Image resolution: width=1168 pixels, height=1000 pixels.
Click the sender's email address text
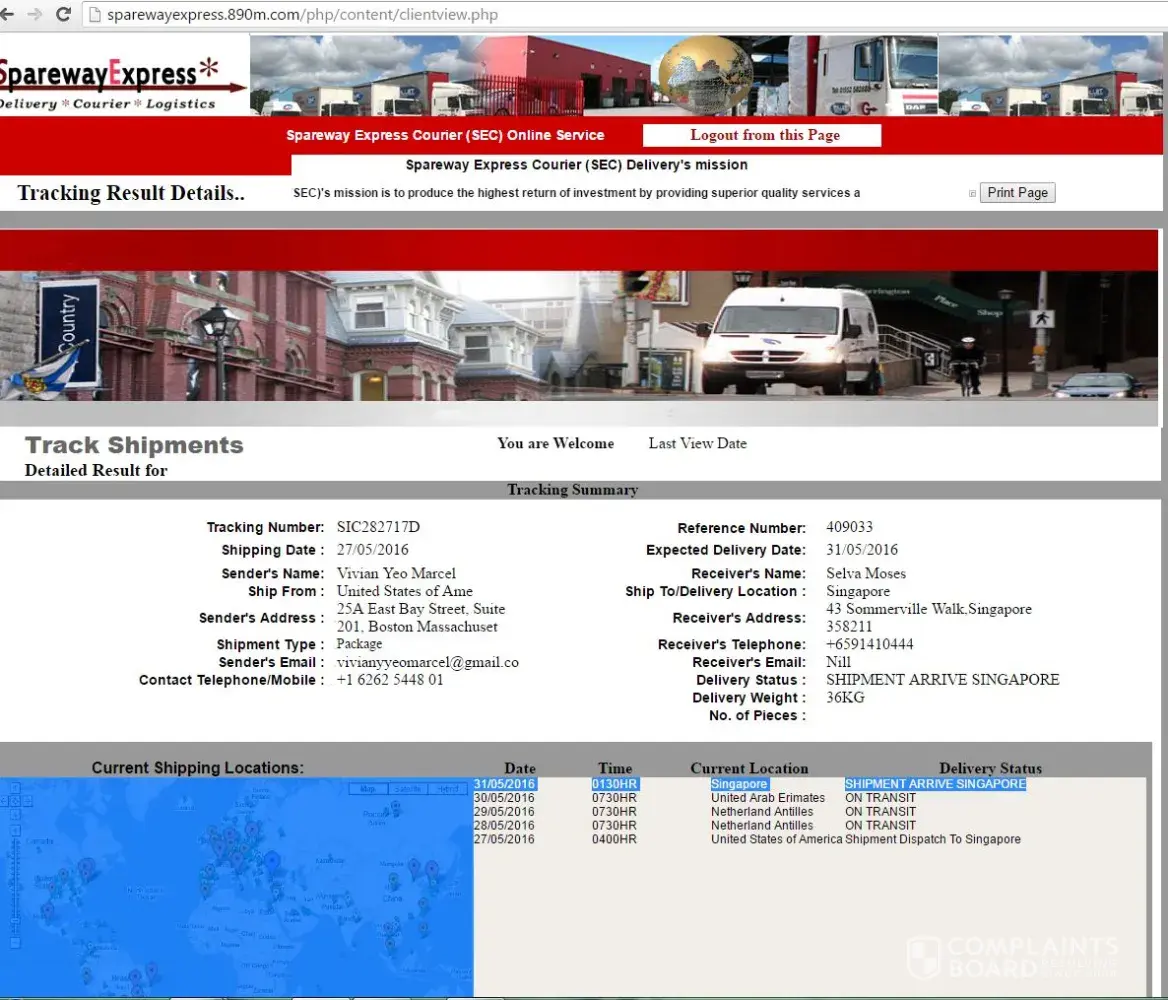[427, 662]
